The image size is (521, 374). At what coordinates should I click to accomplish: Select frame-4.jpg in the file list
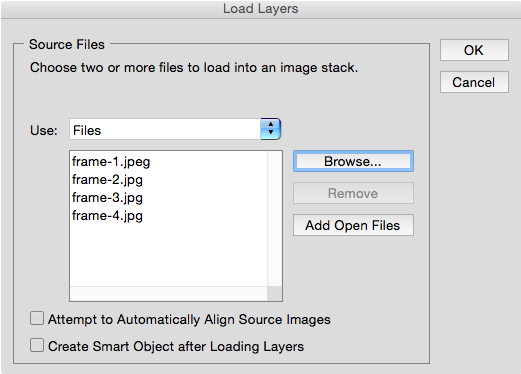pyautogui.click(x=107, y=216)
